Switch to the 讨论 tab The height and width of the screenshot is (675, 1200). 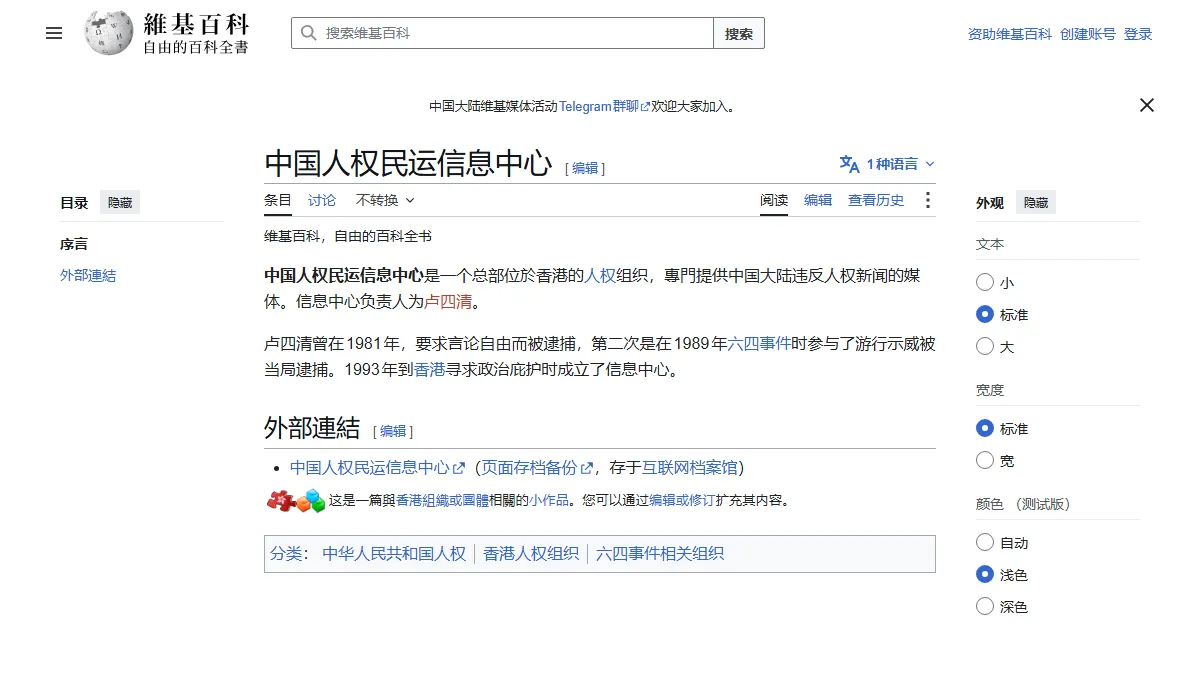coord(322,200)
